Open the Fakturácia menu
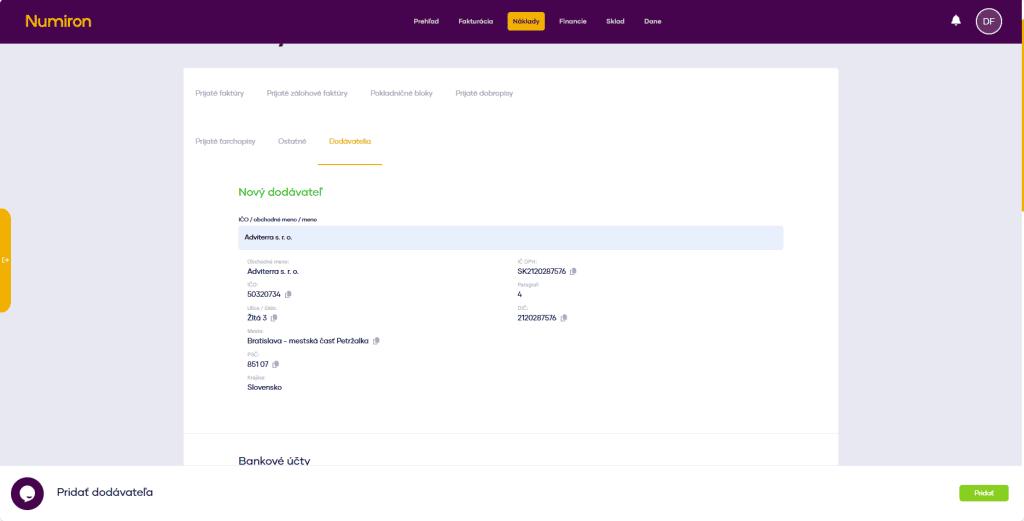The image size is (1024, 521). click(x=475, y=21)
